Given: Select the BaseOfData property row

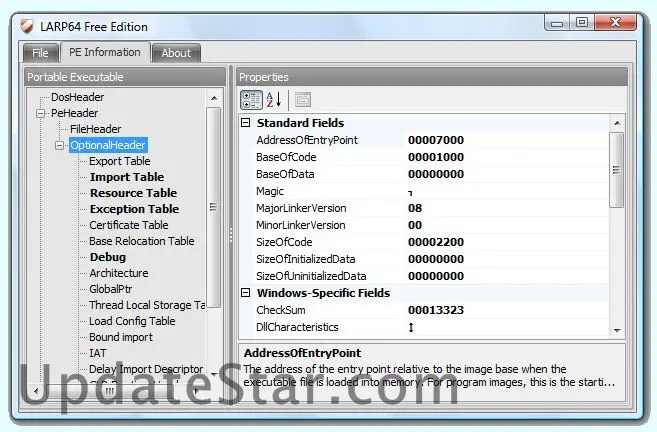Looking at the screenshot, I should point(424,174).
